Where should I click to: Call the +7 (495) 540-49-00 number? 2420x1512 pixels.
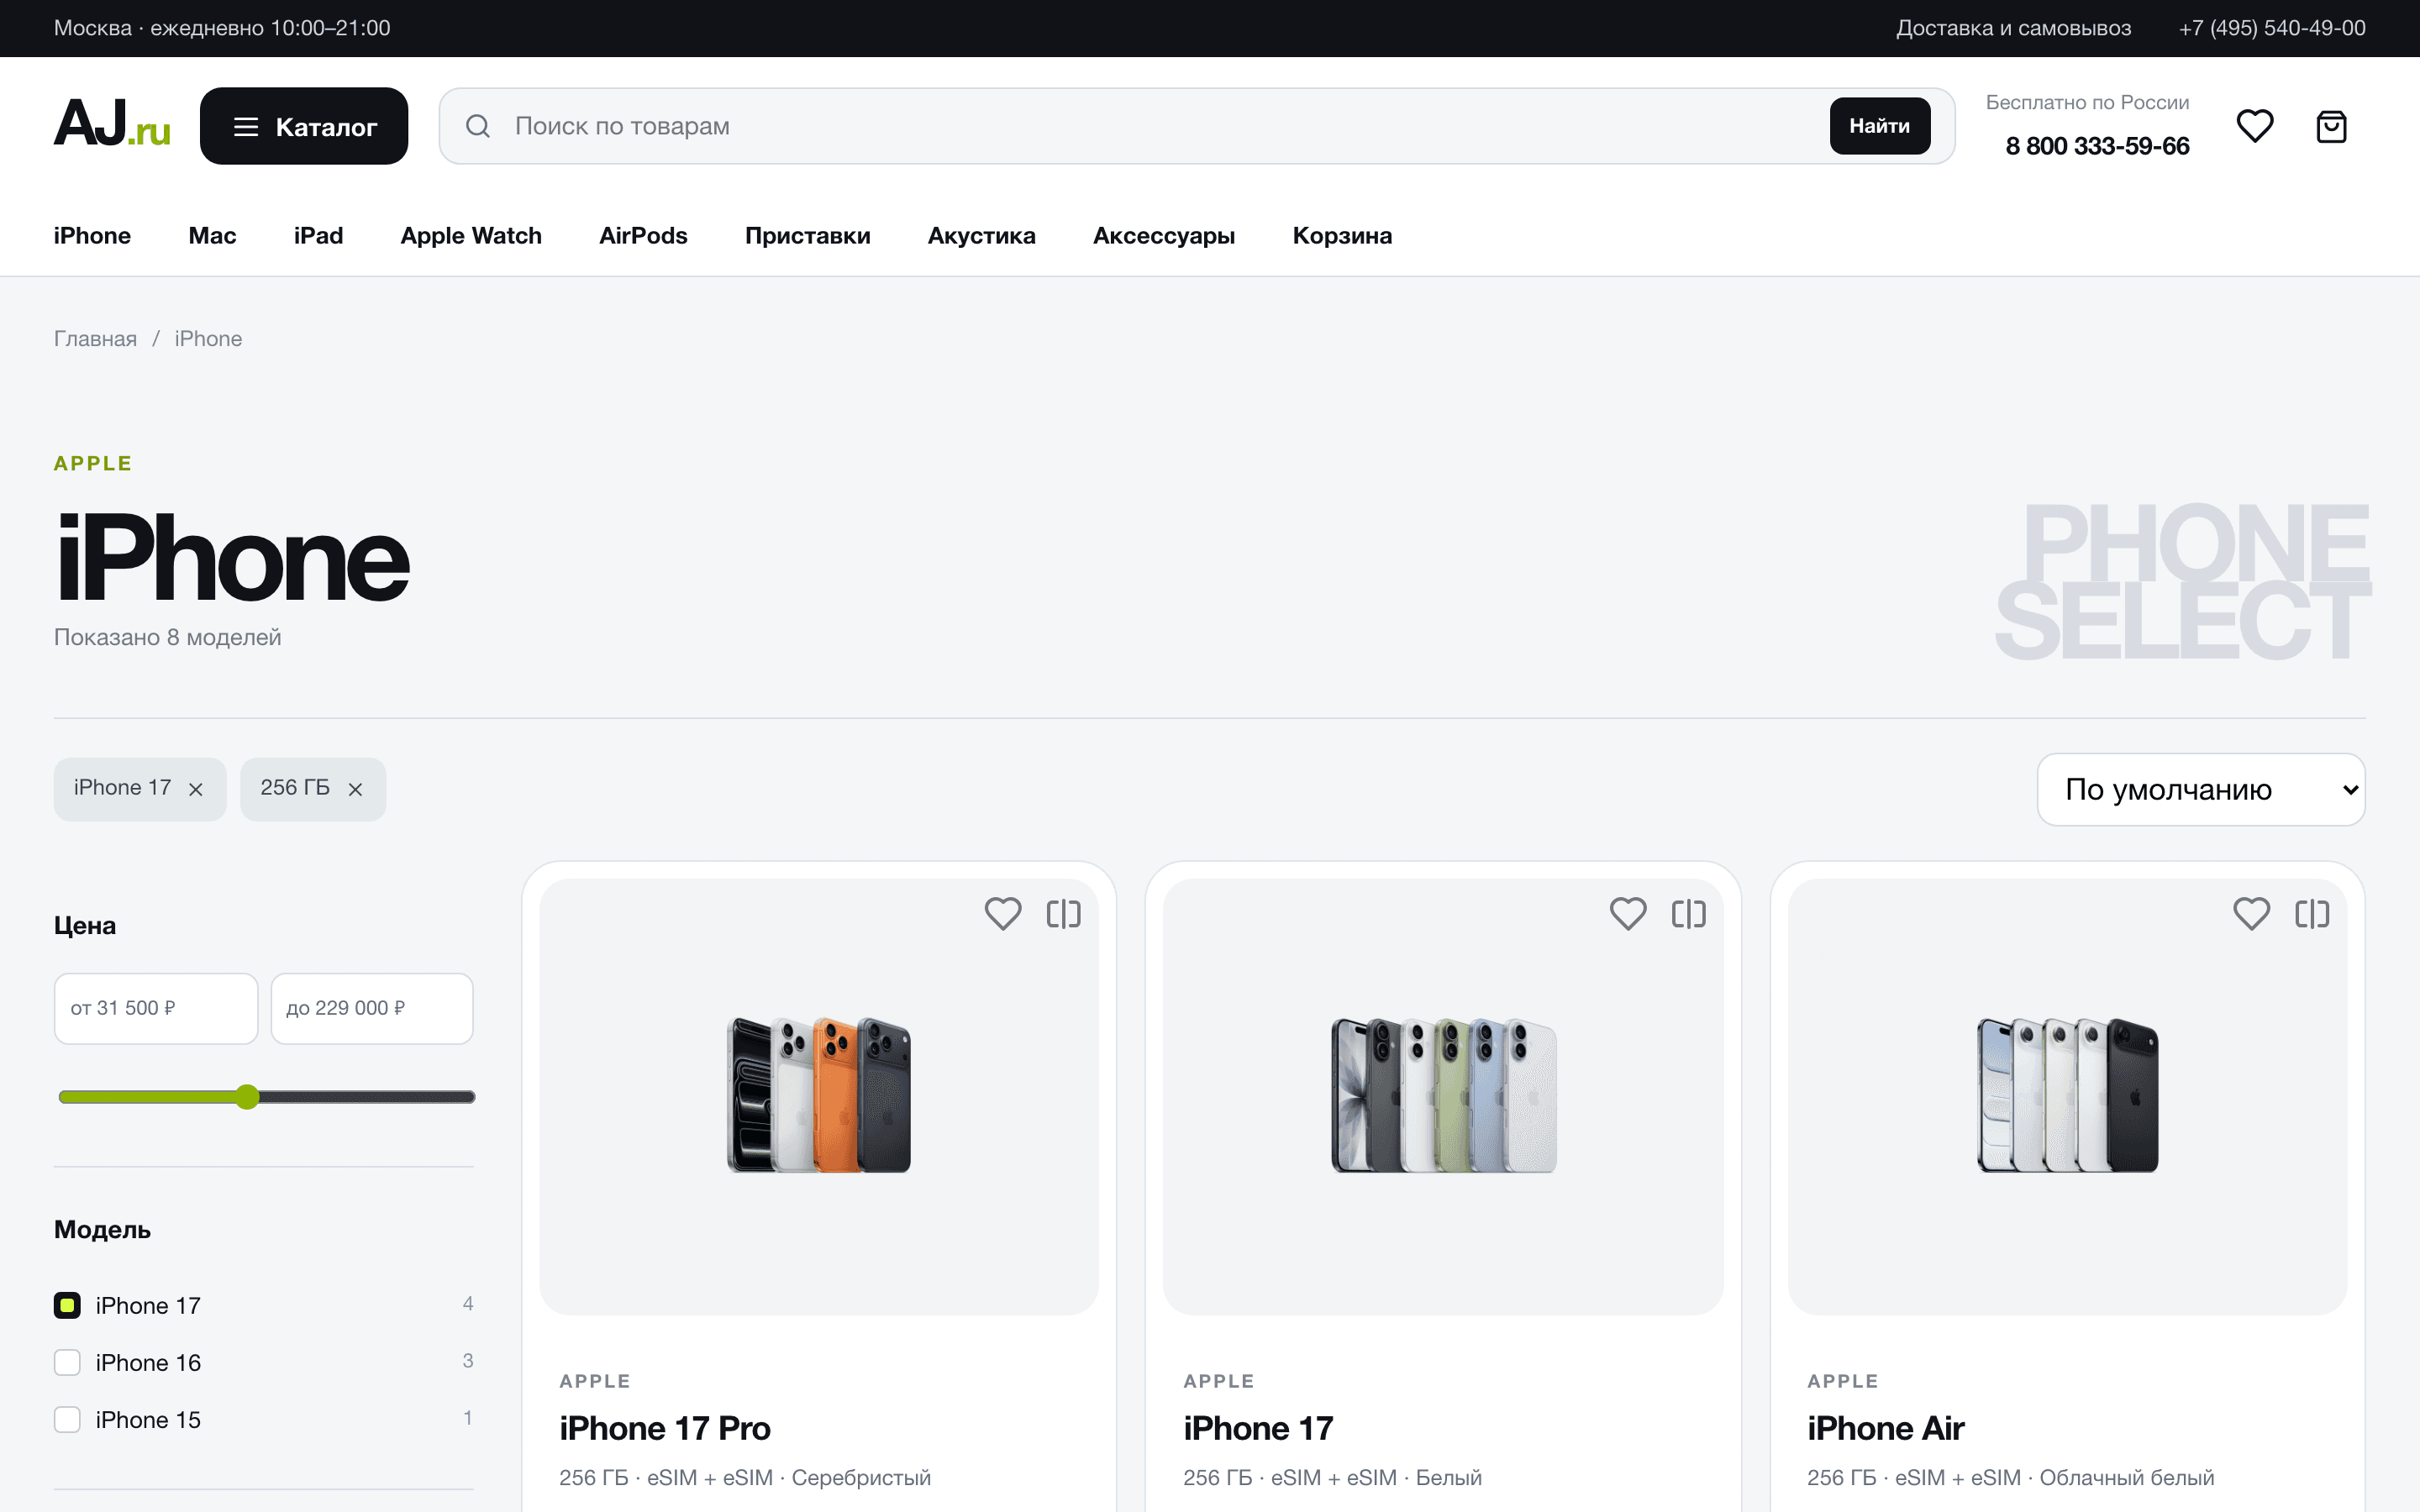click(x=2272, y=28)
